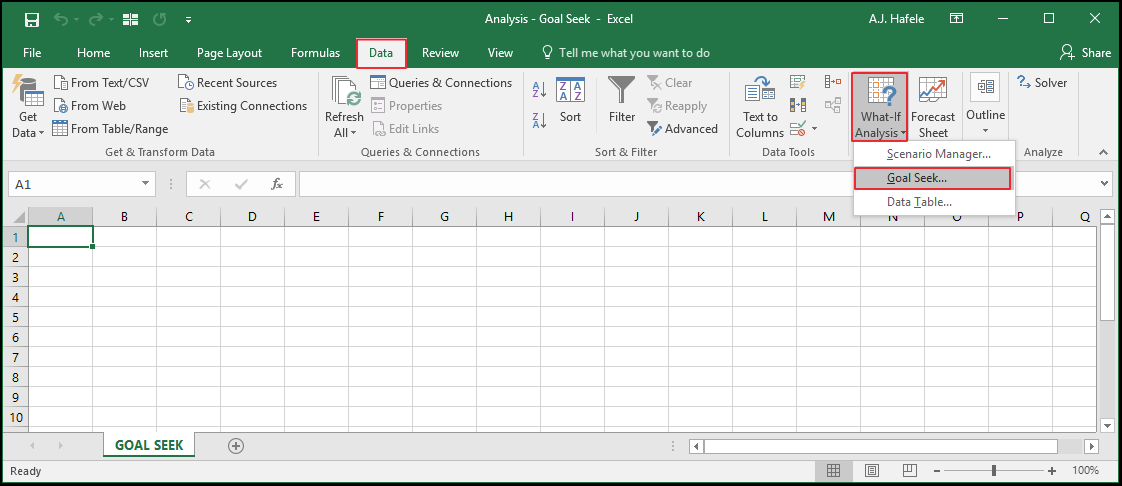Image resolution: width=1122 pixels, height=486 pixels.
Task: Switch to the Insert tab
Action: 154,53
